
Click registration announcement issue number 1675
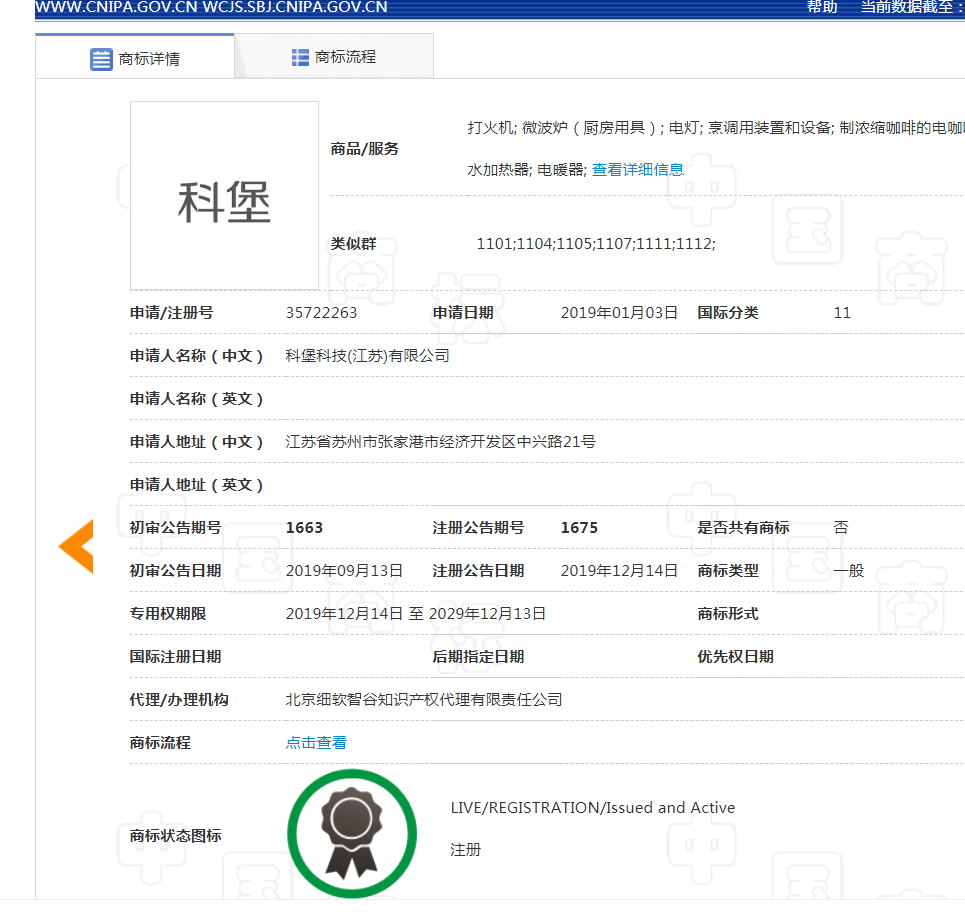pyautogui.click(x=579, y=528)
